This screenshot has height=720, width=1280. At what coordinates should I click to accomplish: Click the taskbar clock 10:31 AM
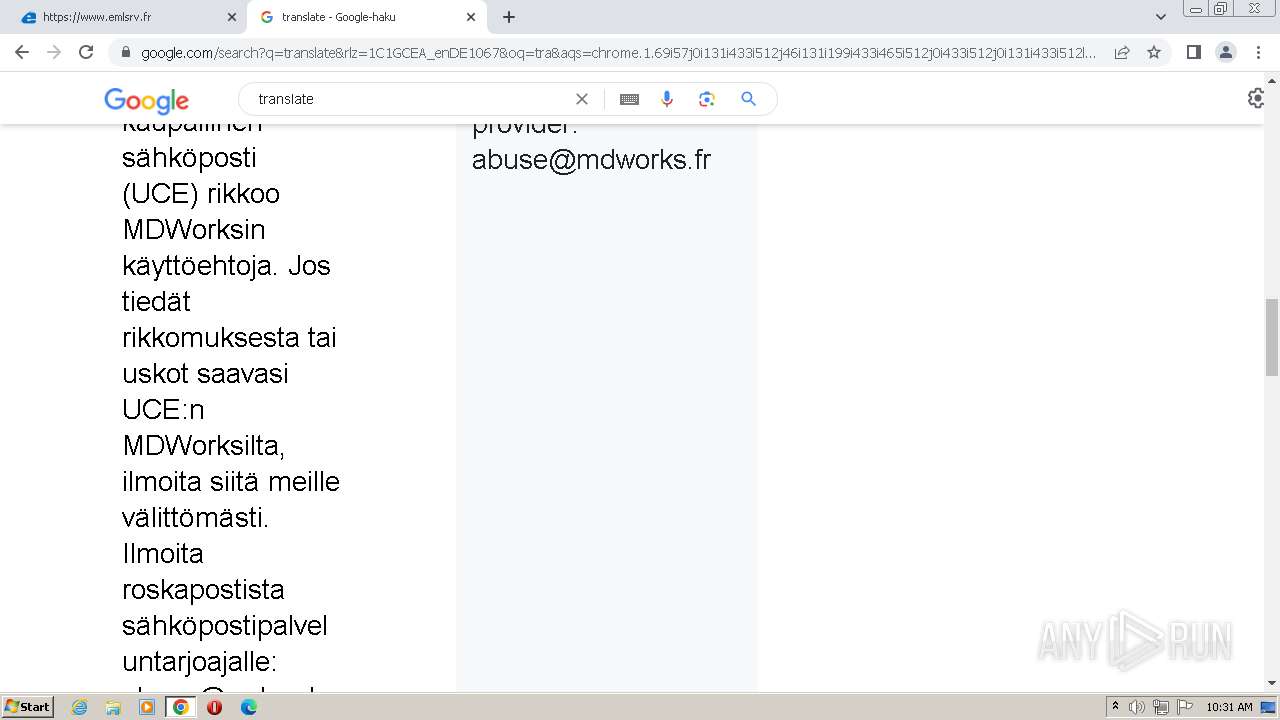(1229, 707)
